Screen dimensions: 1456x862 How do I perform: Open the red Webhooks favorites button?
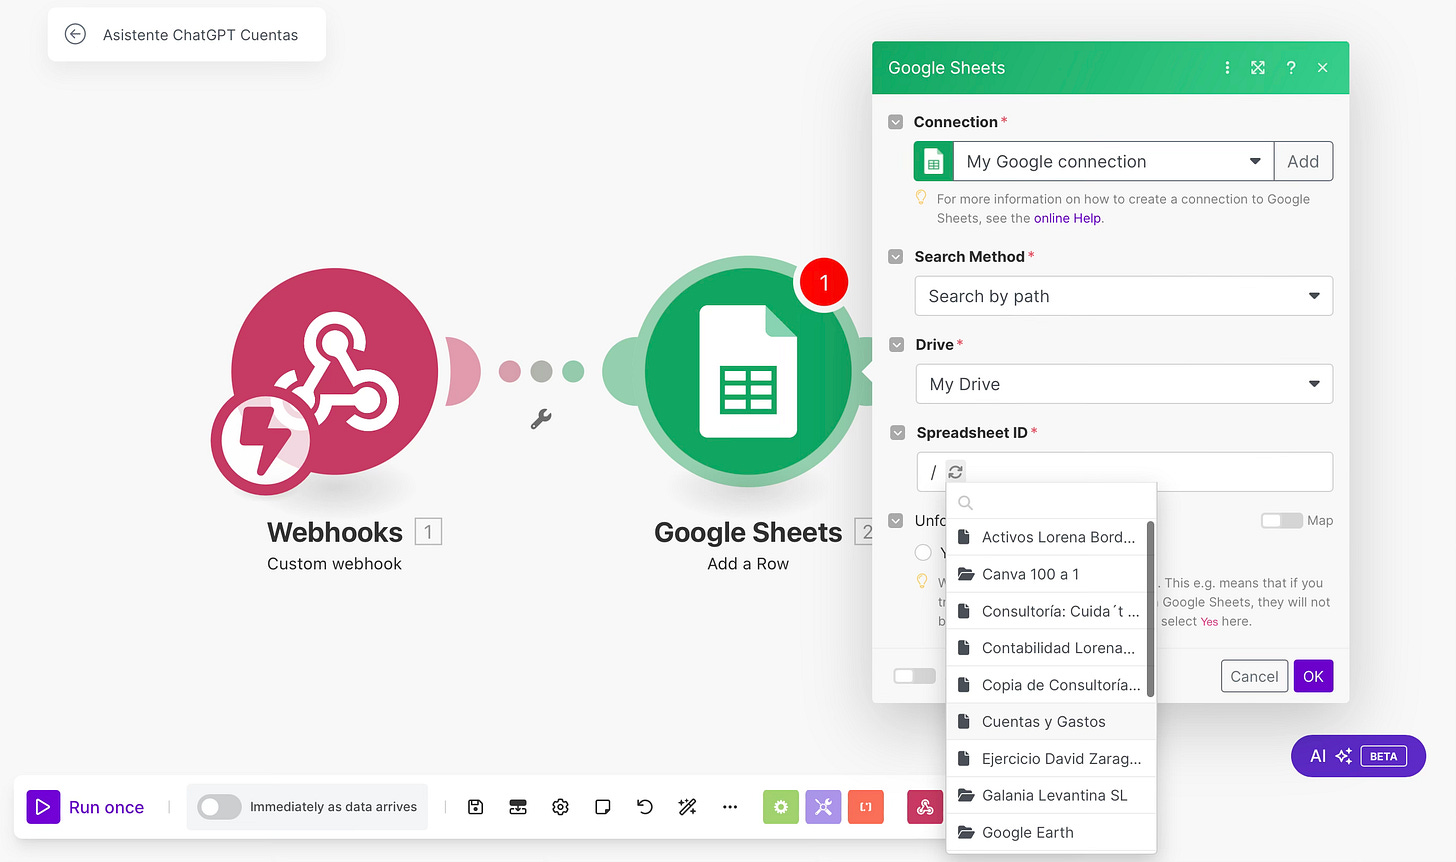pos(925,807)
